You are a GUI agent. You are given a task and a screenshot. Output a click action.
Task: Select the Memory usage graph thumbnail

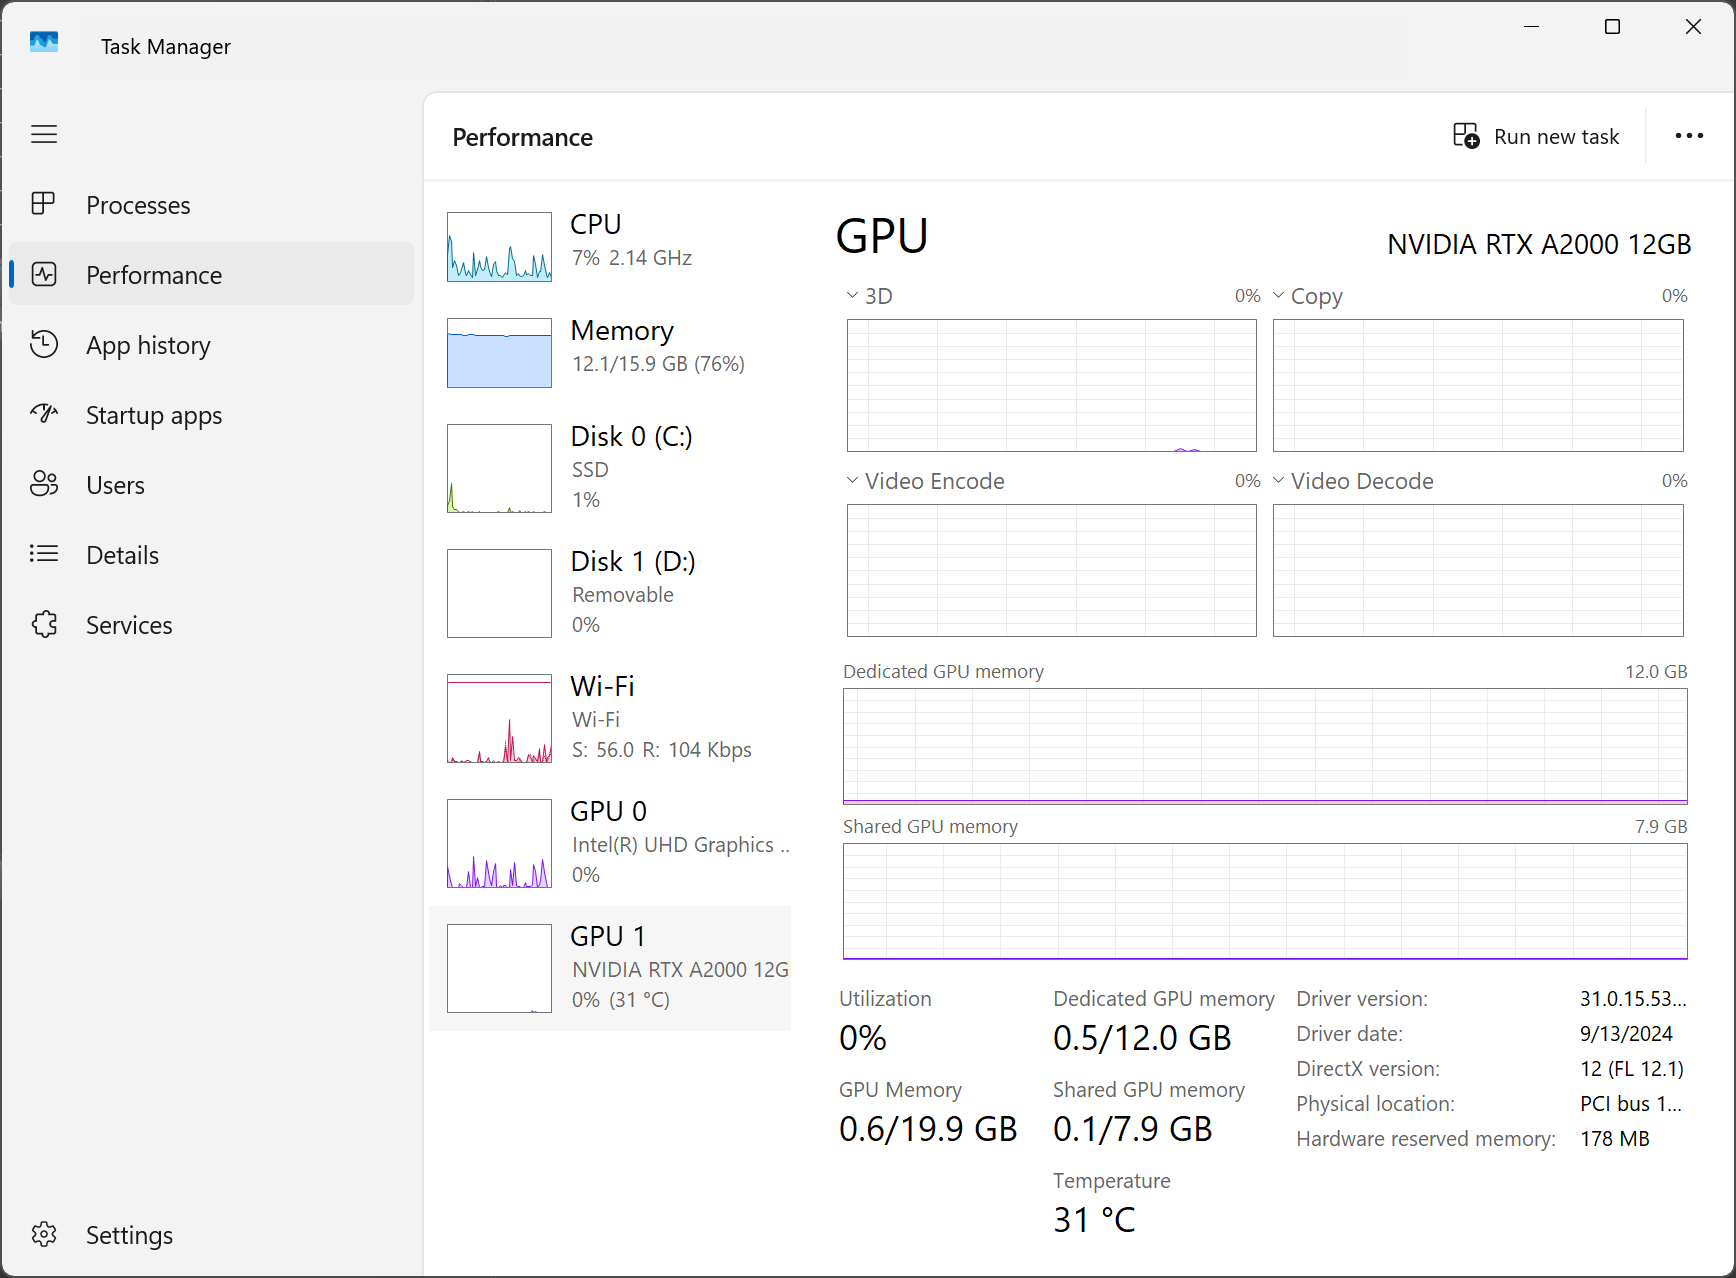pyautogui.click(x=499, y=353)
